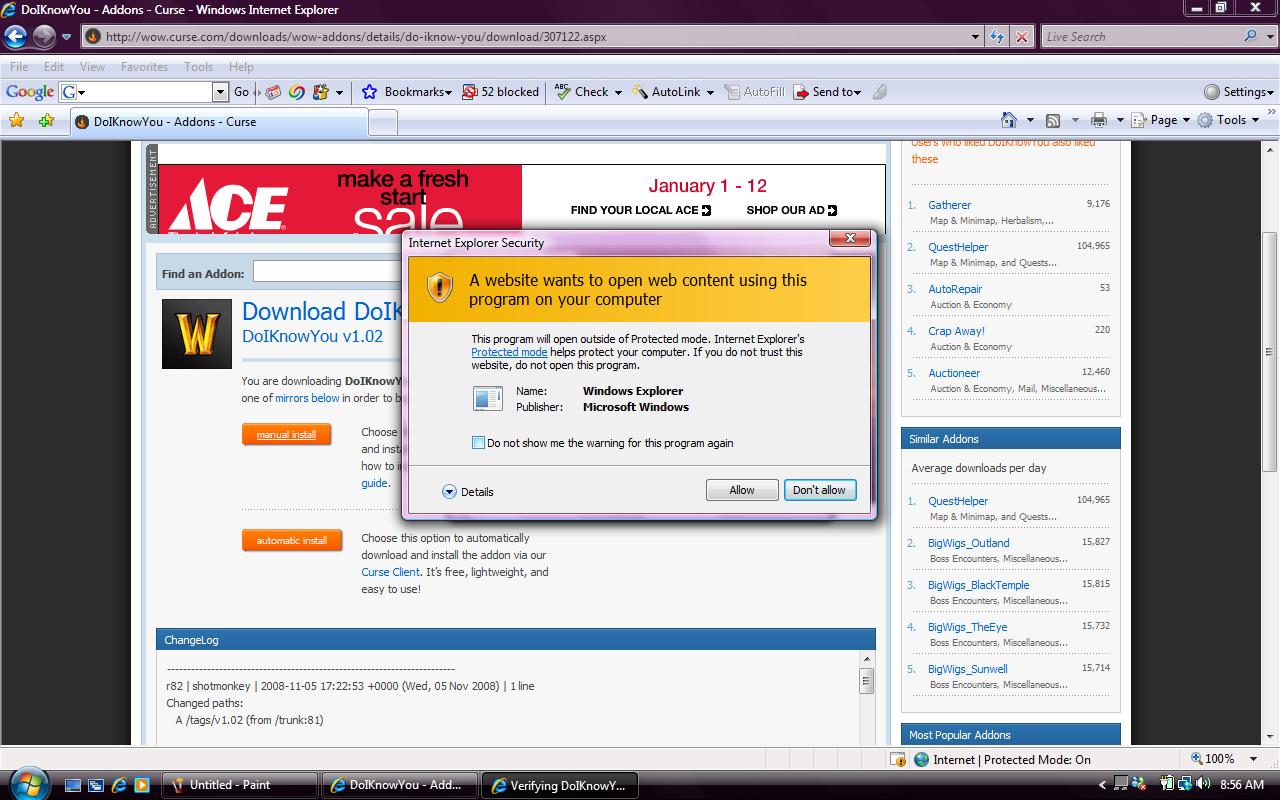Viewport: 1280px width, 800px height.
Task: Click the Protected mode link in dialog
Action: click(x=509, y=352)
